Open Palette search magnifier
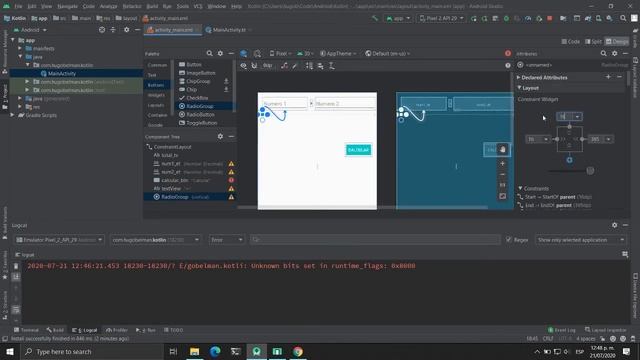This screenshot has width=640, height=360. (x=209, y=53)
